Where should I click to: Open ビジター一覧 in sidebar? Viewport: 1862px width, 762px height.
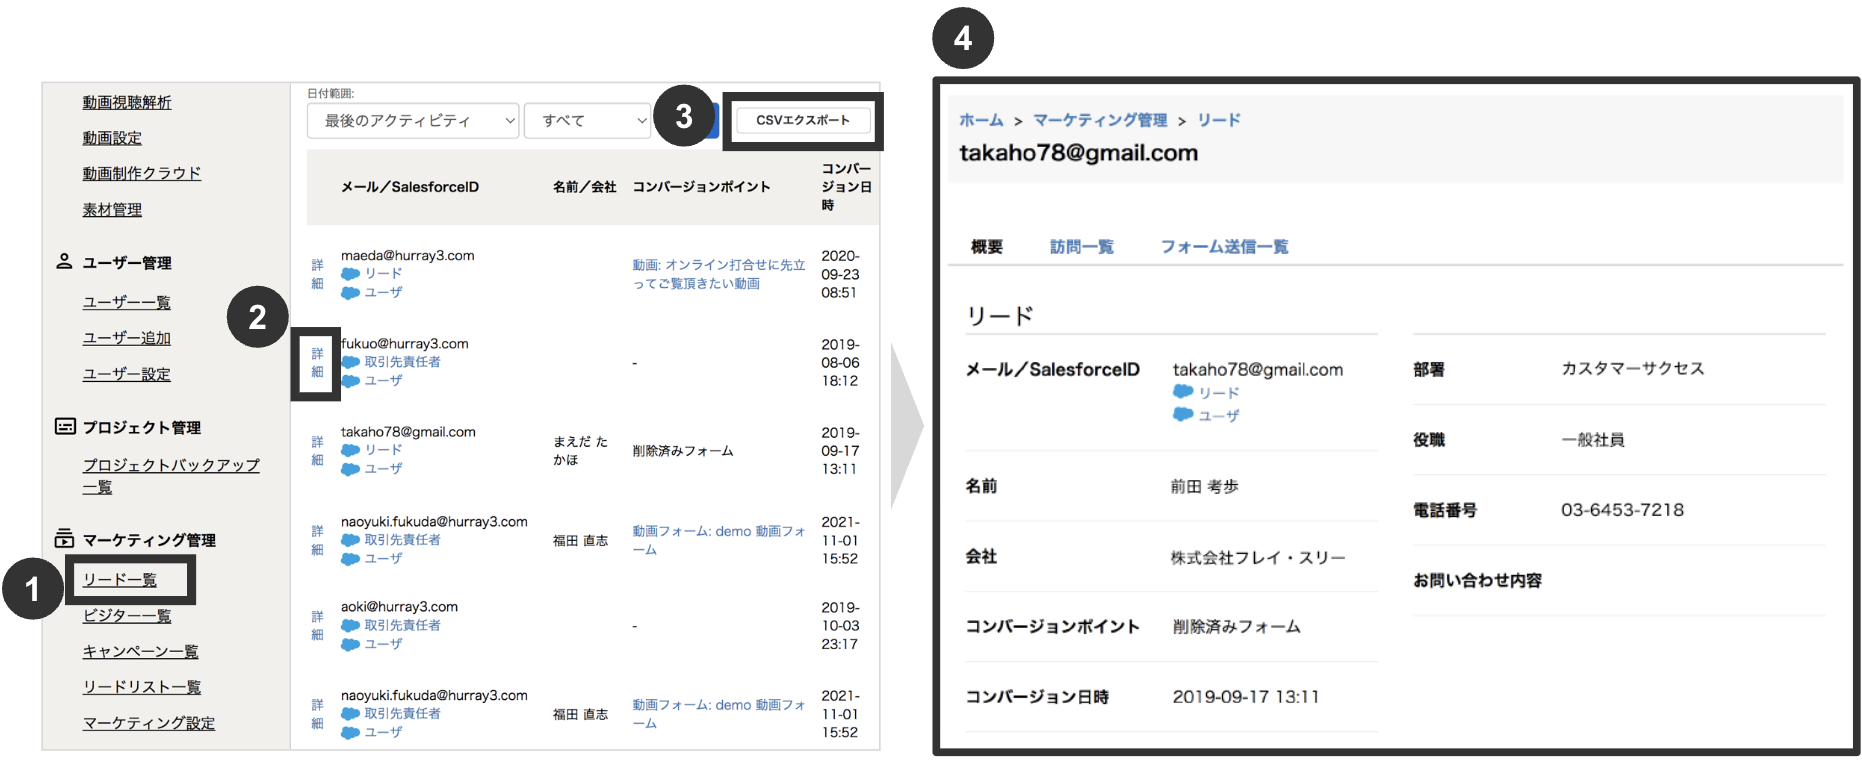tap(127, 615)
